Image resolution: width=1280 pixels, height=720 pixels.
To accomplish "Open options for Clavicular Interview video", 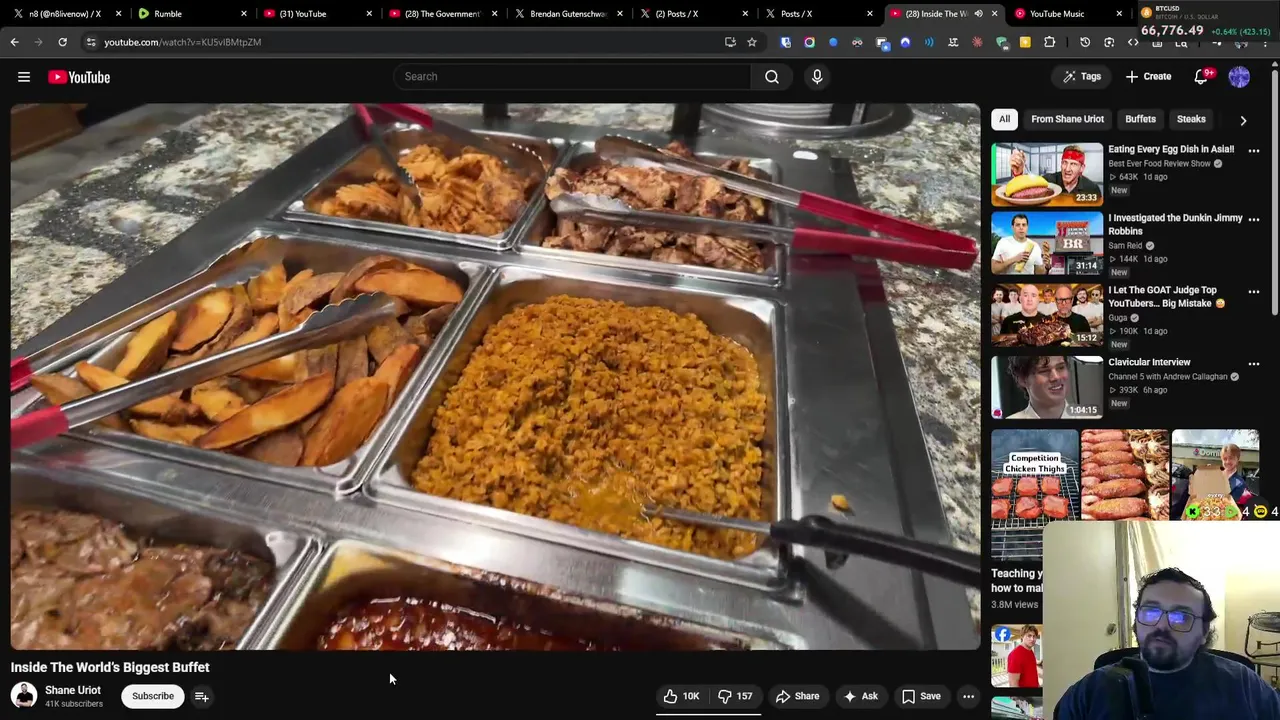I will (1254, 364).
